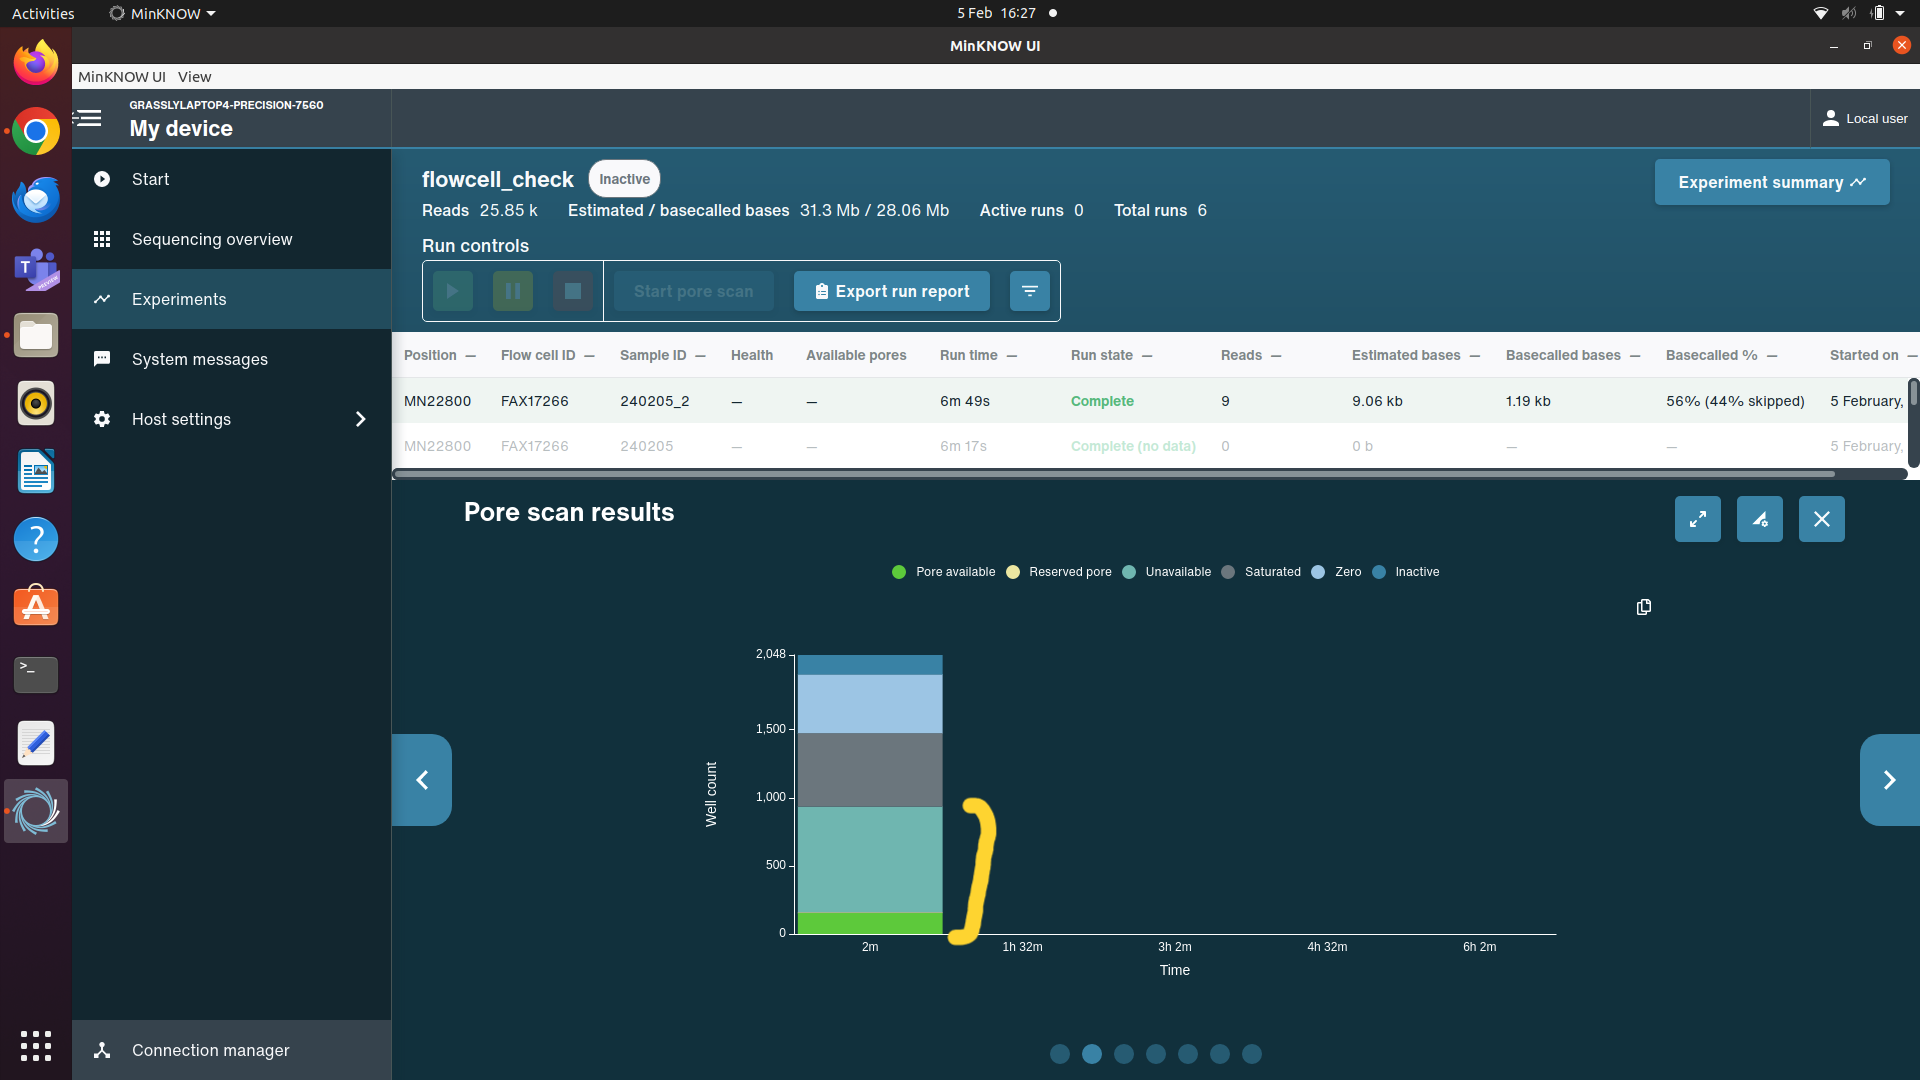1920x1080 pixels.
Task: Click Host settings gear icon
Action: click(102, 419)
